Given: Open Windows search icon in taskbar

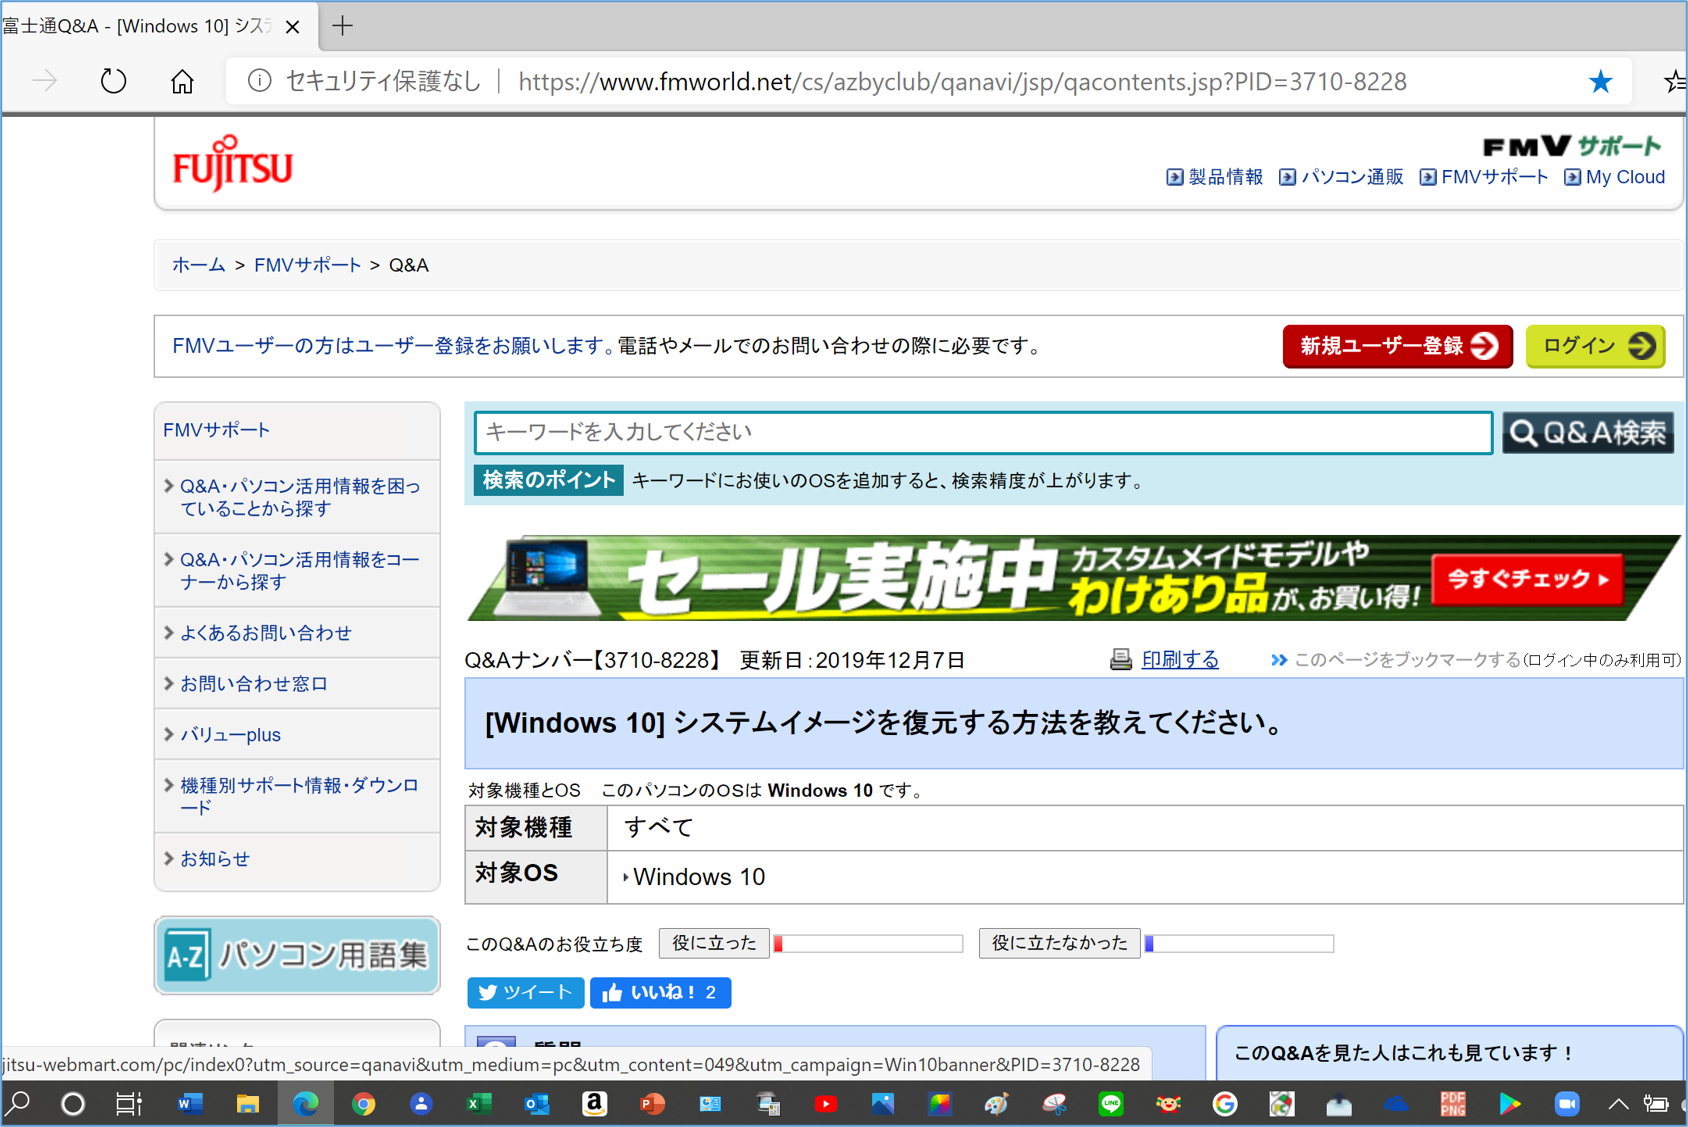Looking at the screenshot, I should [18, 1104].
